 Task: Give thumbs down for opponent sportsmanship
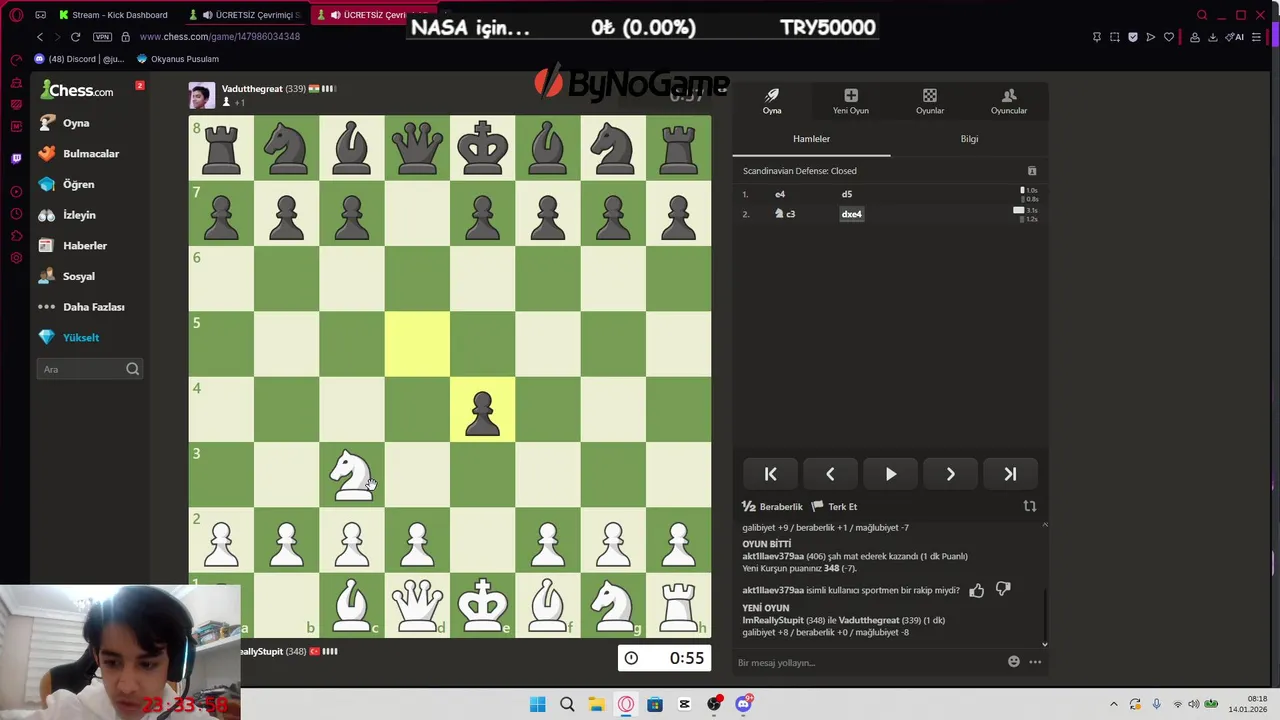(x=1003, y=590)
